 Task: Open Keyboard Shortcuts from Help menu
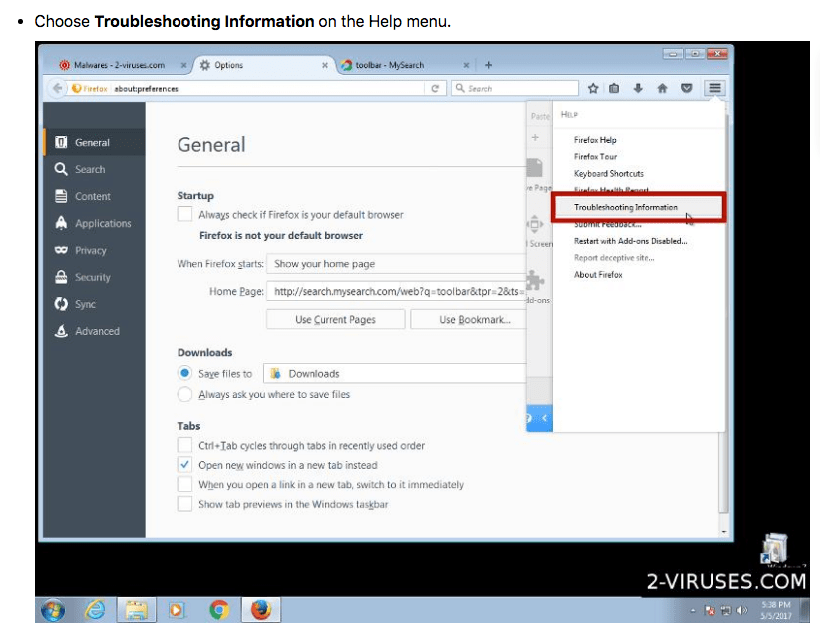609,173
